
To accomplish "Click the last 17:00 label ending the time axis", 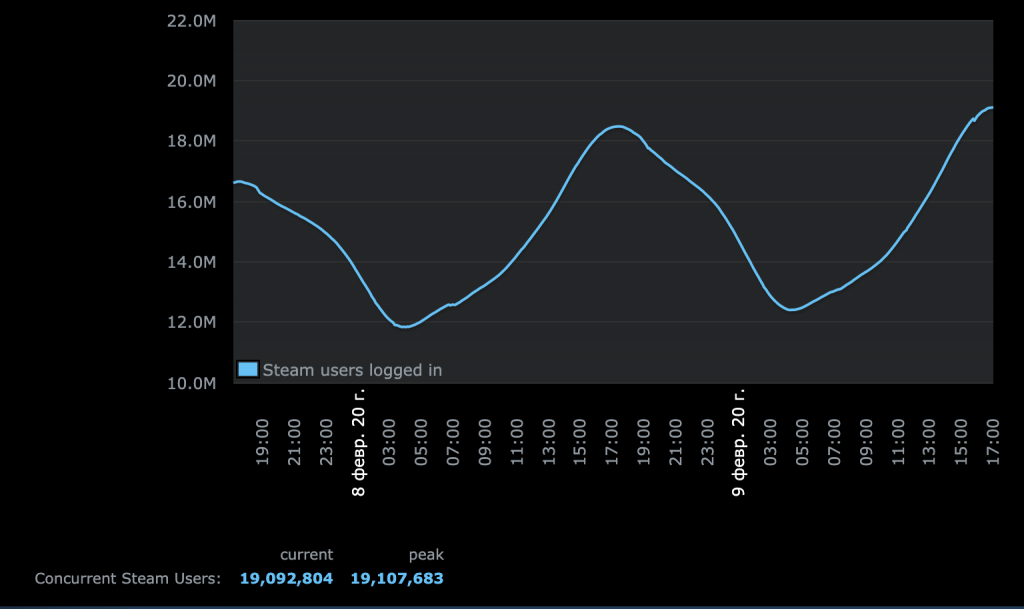I will (x=992, y=438).
